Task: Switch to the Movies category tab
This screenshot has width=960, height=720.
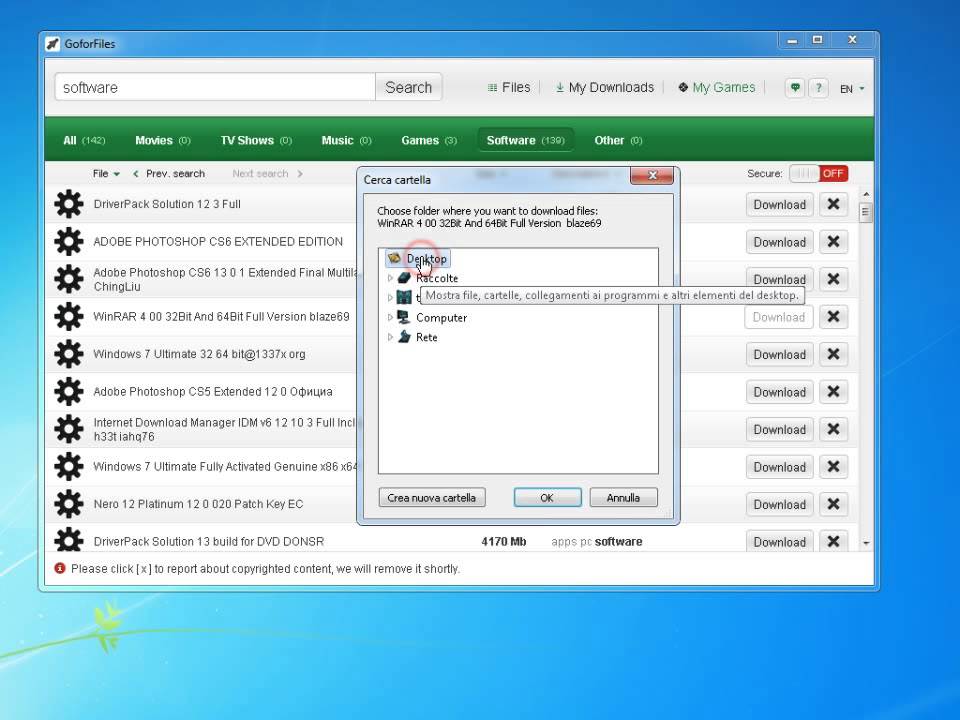Action: (163, 140)
